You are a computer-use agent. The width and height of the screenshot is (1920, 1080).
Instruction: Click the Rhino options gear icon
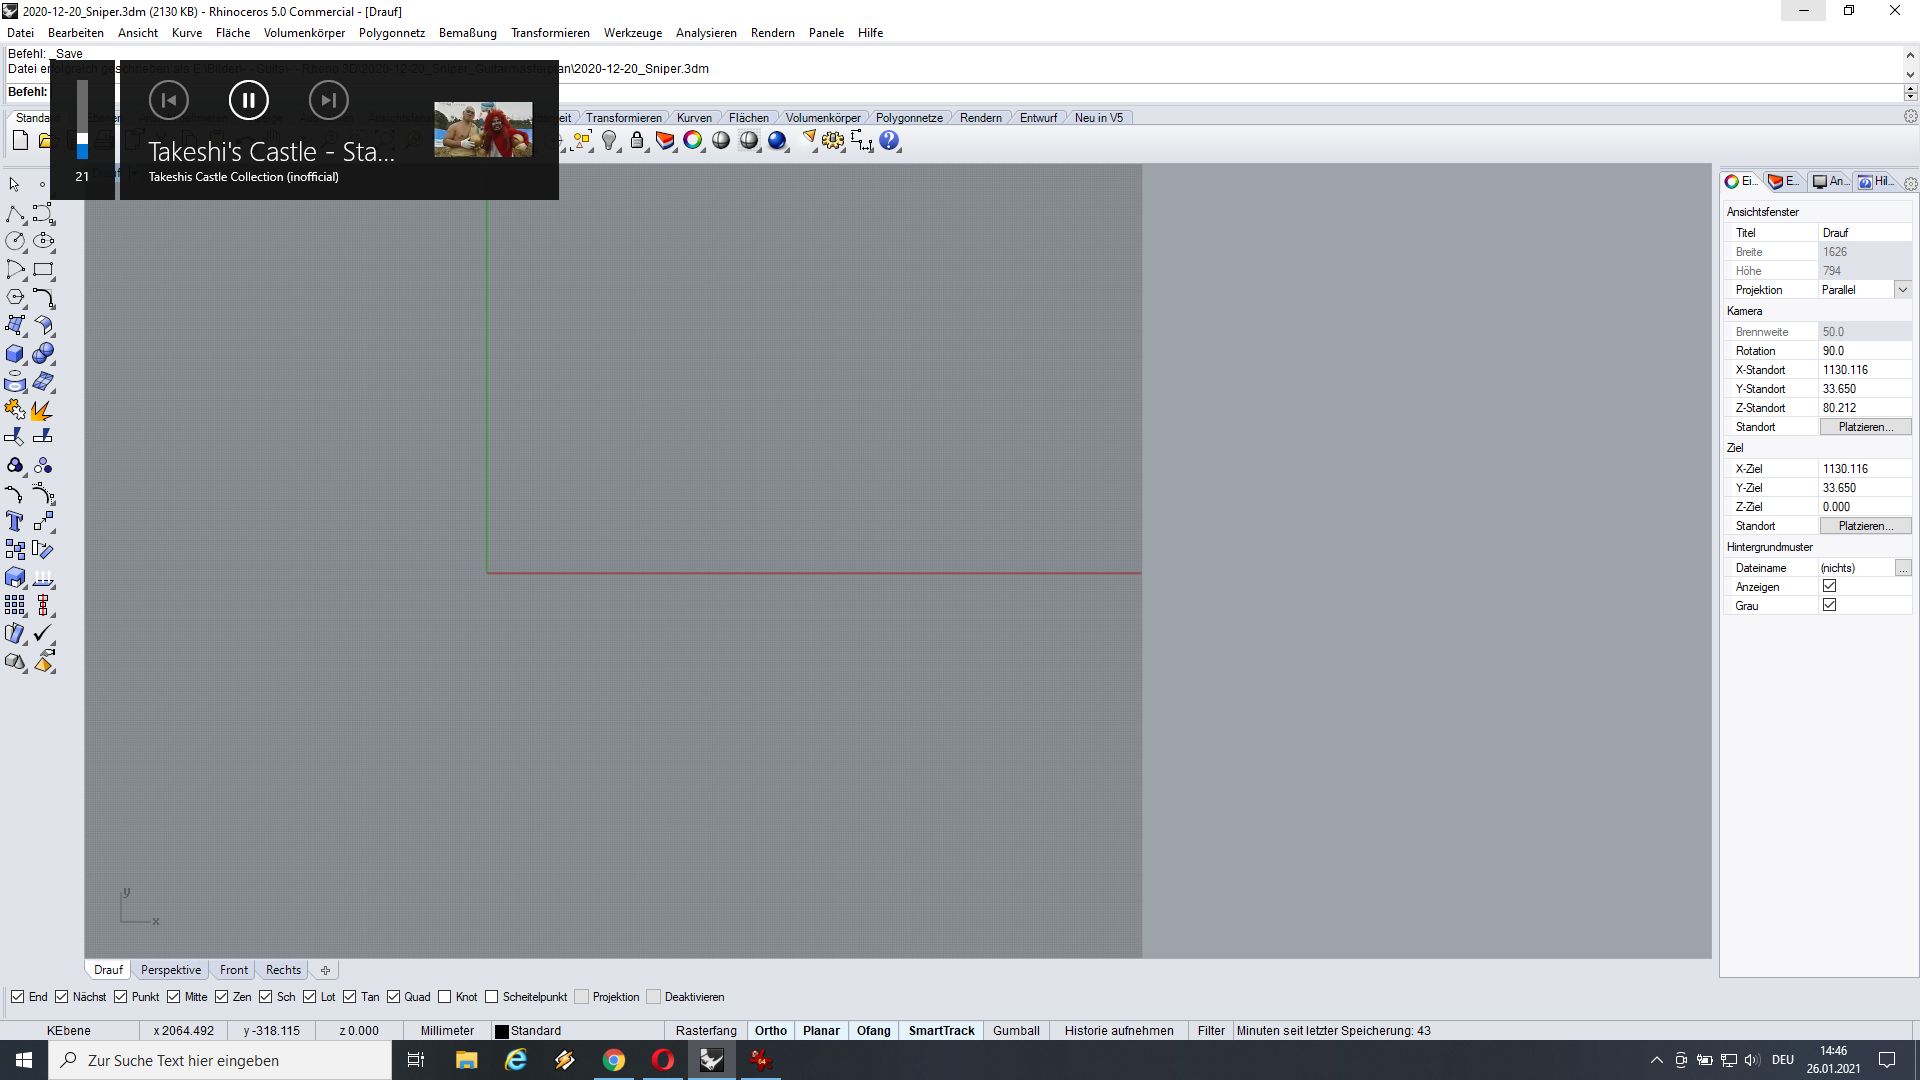tap(833, 141)
